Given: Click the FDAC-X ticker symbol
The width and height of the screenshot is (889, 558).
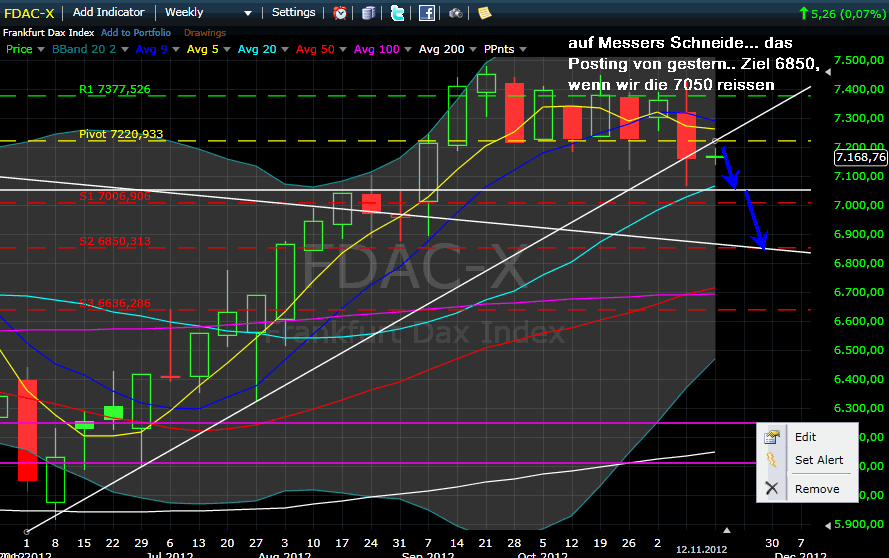Looking at the screenshot, I should (x=29, y=13).
